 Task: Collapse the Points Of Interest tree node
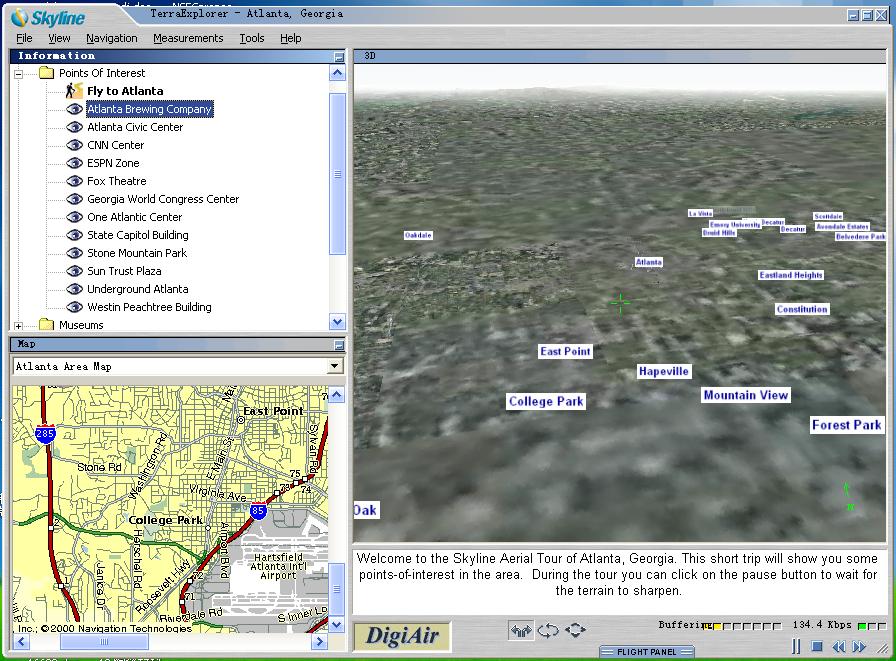(19, 74)
